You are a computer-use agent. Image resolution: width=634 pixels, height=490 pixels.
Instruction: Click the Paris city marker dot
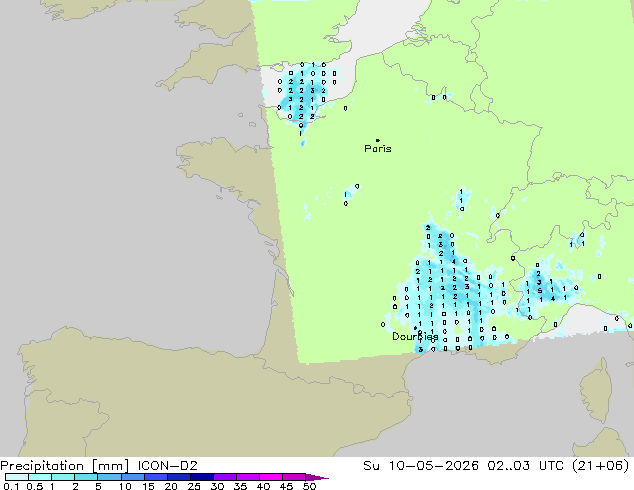(x=378, y=140)
